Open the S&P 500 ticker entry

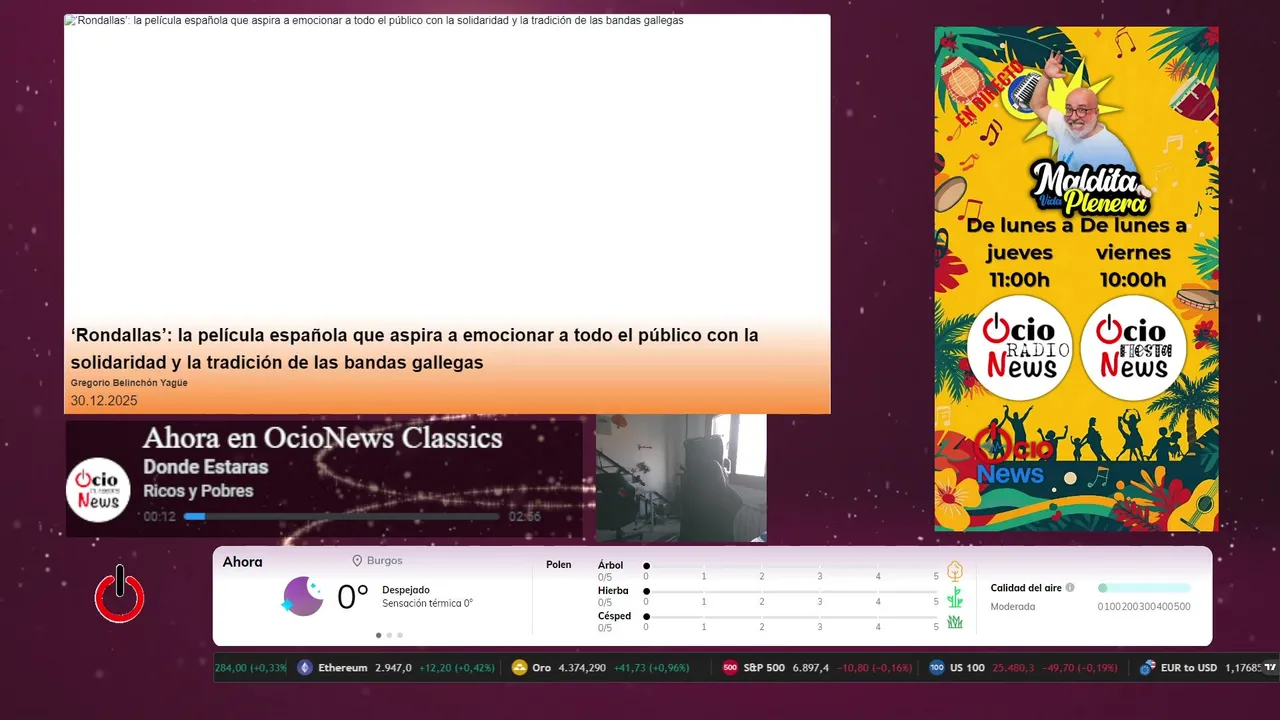click(817, 668)
